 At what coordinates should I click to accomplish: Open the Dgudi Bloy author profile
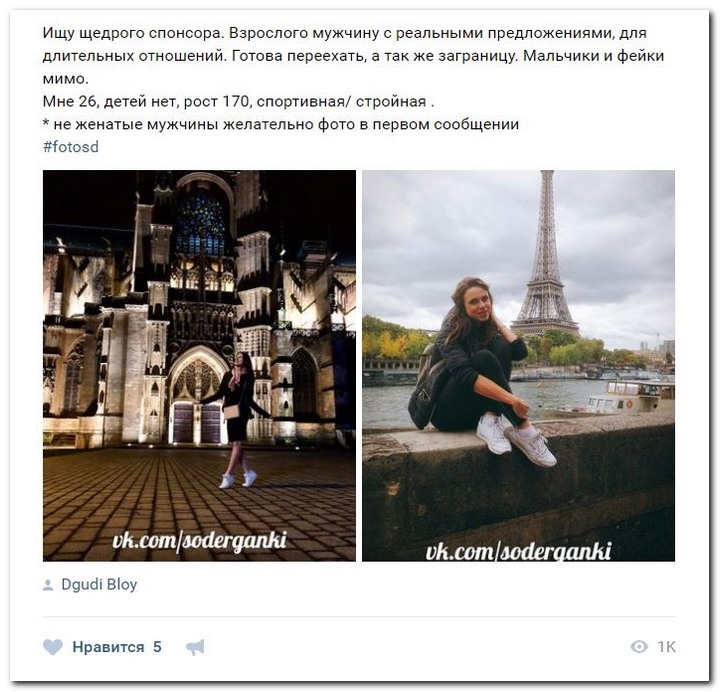click(x=99, y=584)
